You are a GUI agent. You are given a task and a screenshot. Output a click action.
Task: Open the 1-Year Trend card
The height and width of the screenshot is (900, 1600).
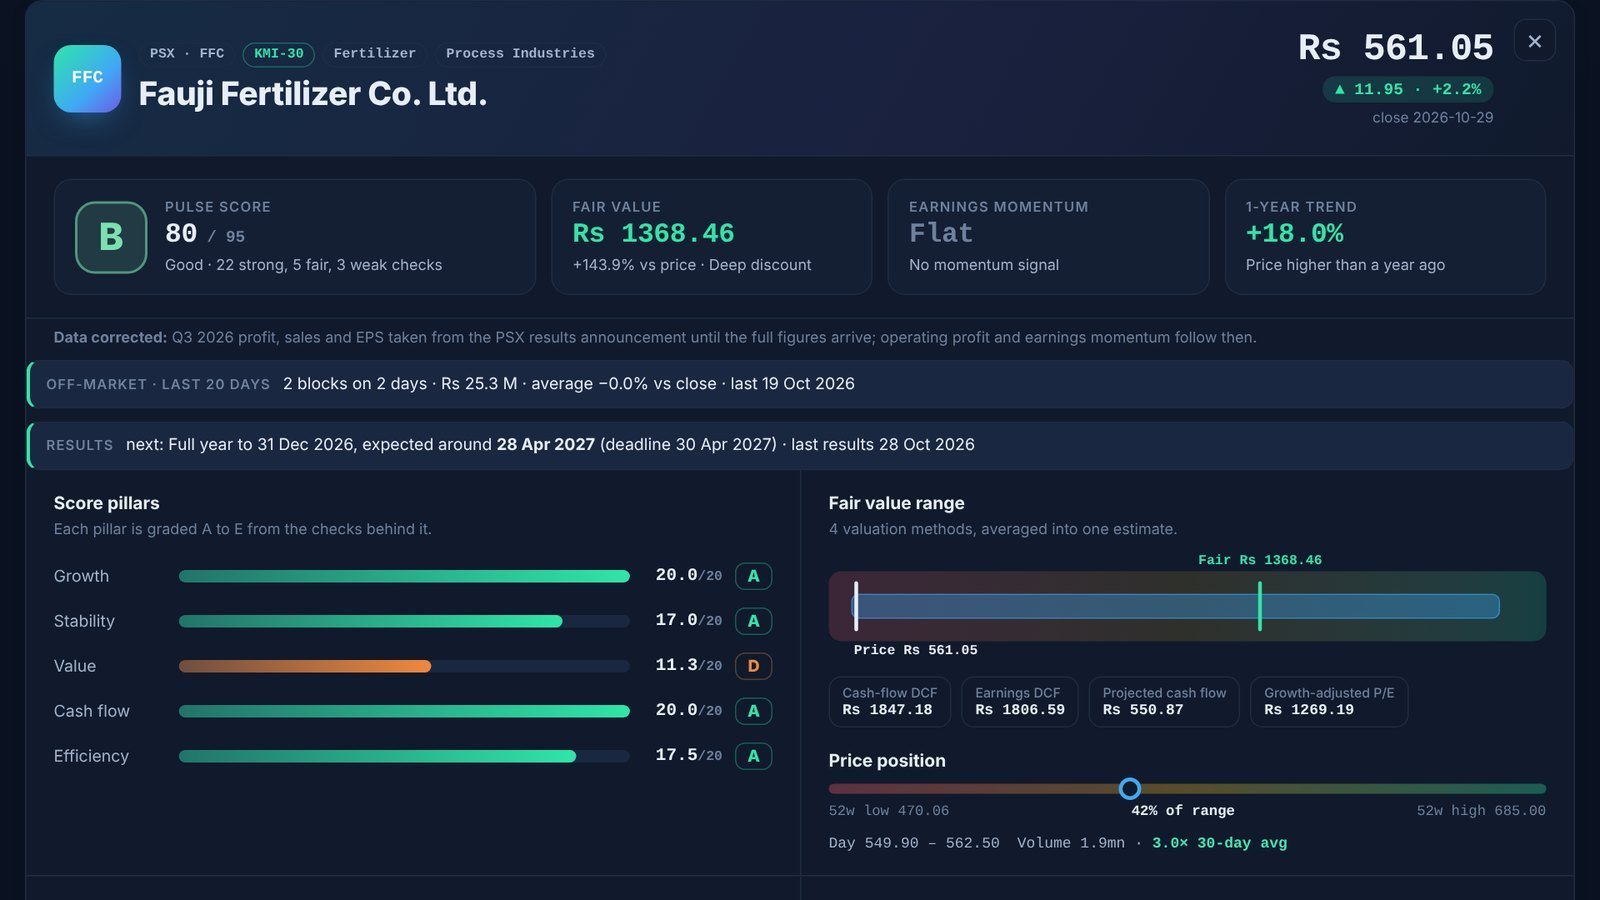[x=1385, y=237]
